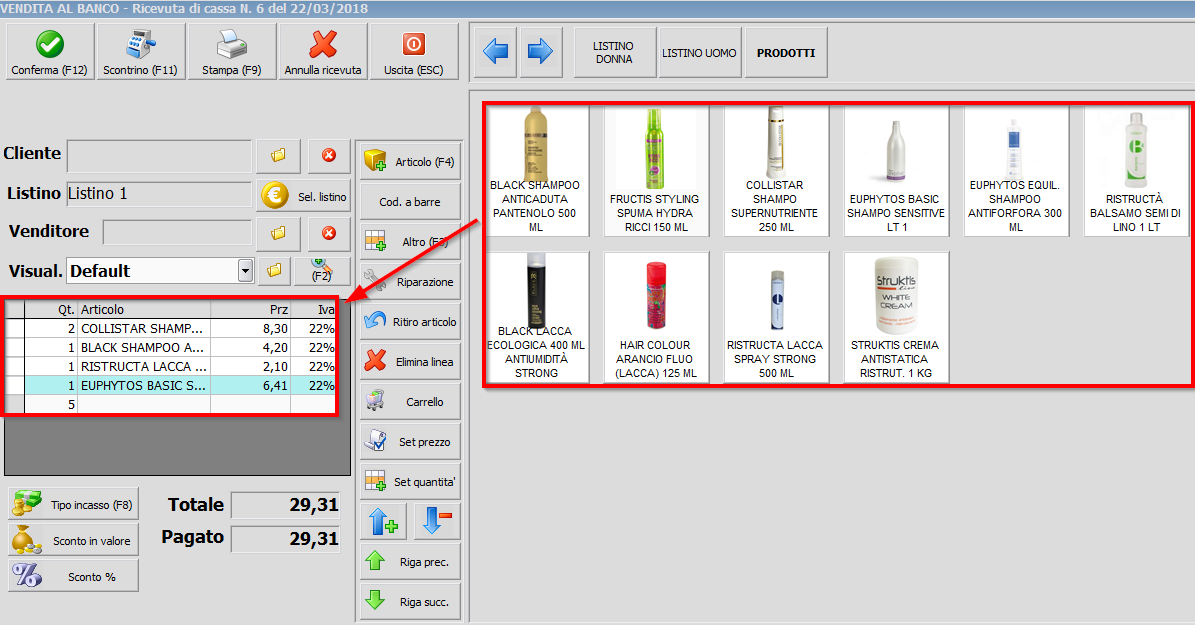Open the Venditore folder lookup icon
The width and height of the screenshot is (1195, 625).
(x=278, y=232)
